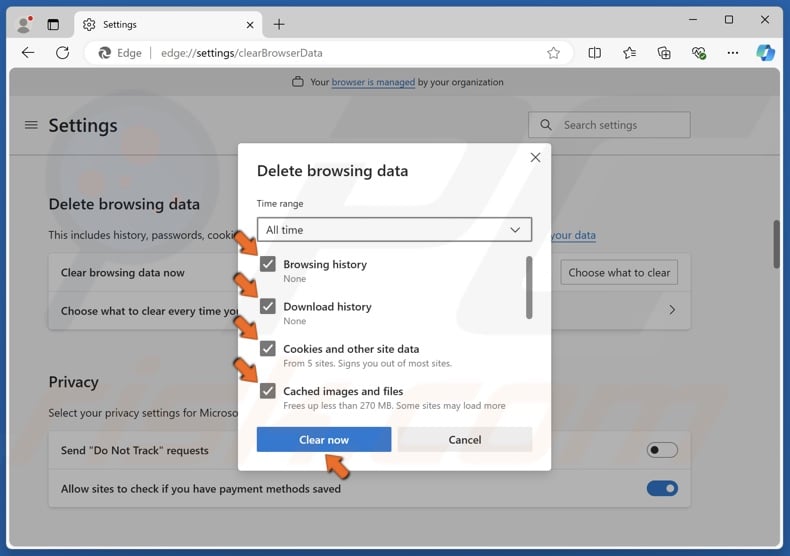Open the your data link
This screenshot has height=556, width=790.
[x=573, y=235]
